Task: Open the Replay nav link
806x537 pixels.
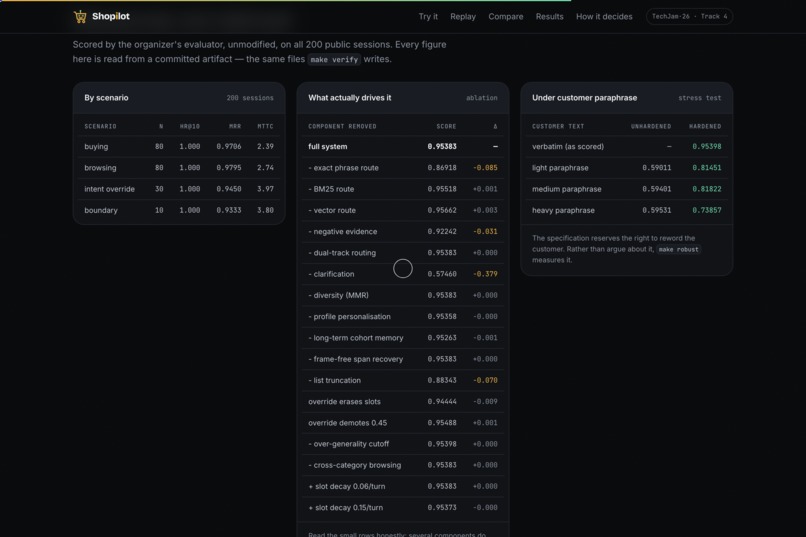Action: point(463,16)
